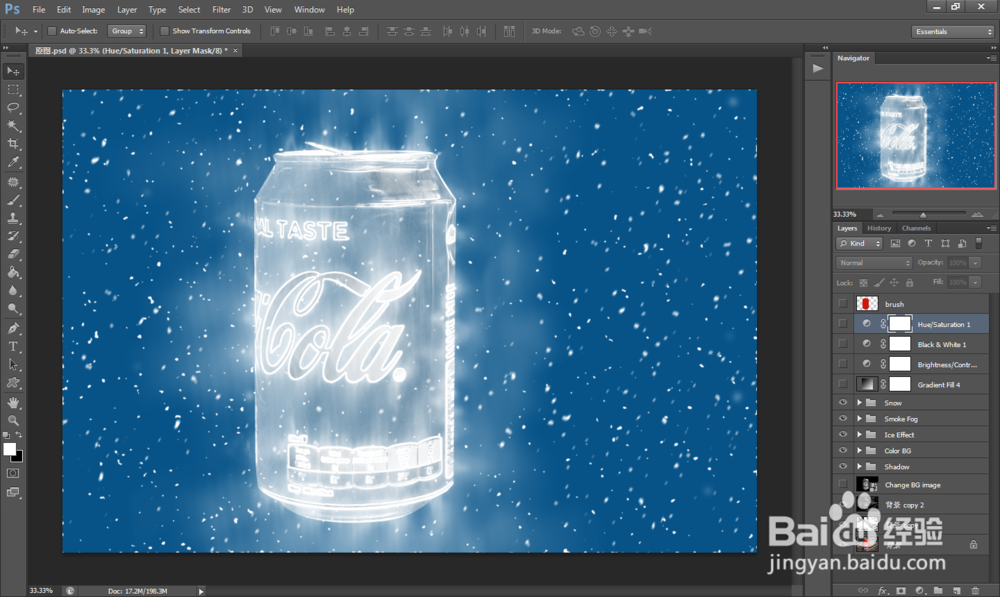Hide the Snow group layer
The image size is (1000, 597).
842,402
